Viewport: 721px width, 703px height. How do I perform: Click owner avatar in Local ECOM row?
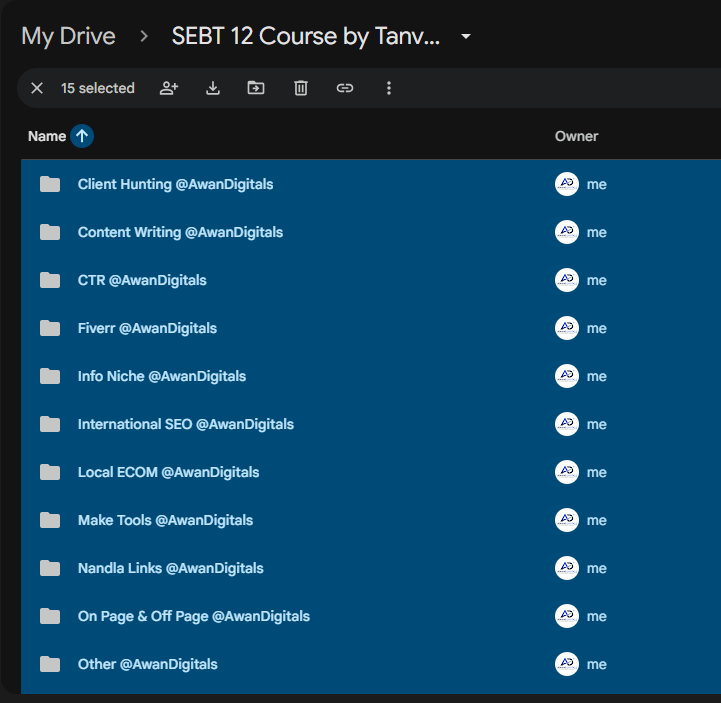[566, 472]
